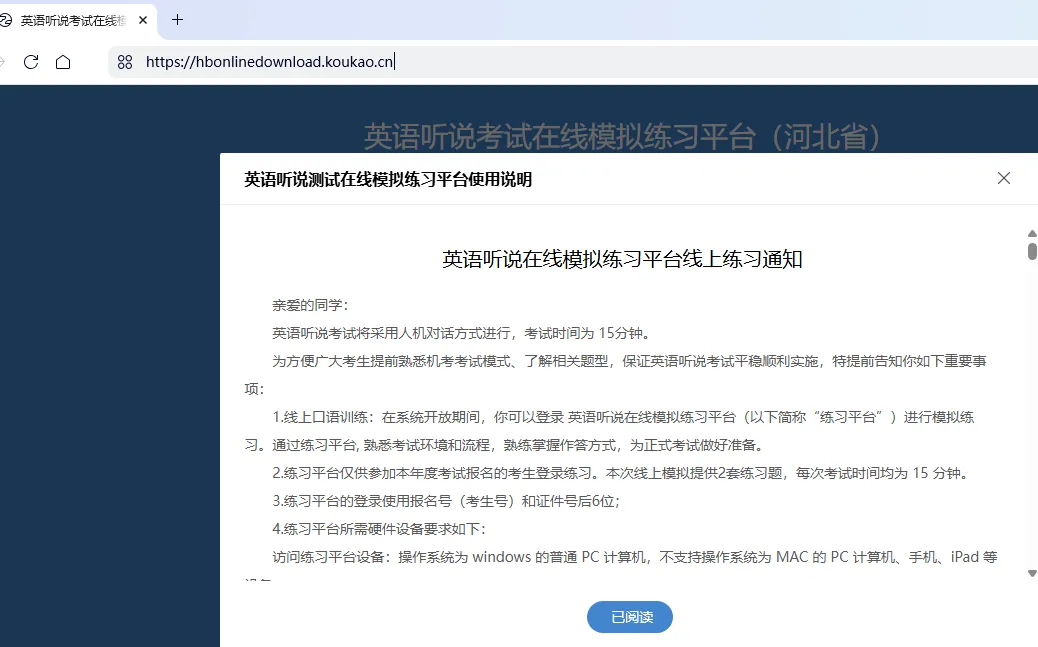The width and height of the screenshot is (1038, 647).
Task: Click line 为方便广大考生提前熟悉机考考试模式
Action: click(629, 361)
